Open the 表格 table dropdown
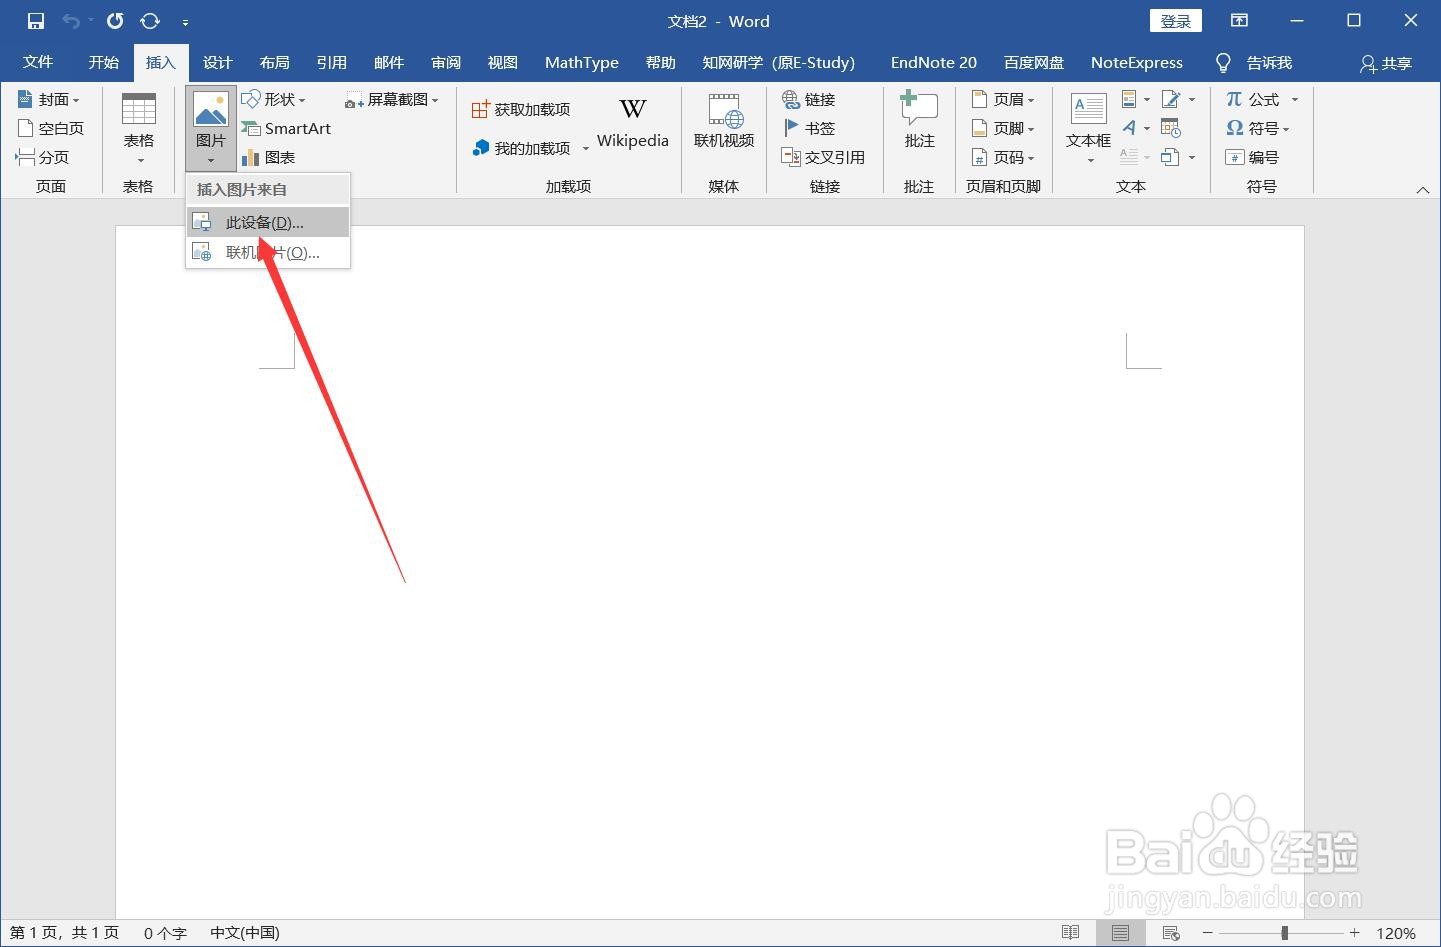 click(x=139, y=129)
